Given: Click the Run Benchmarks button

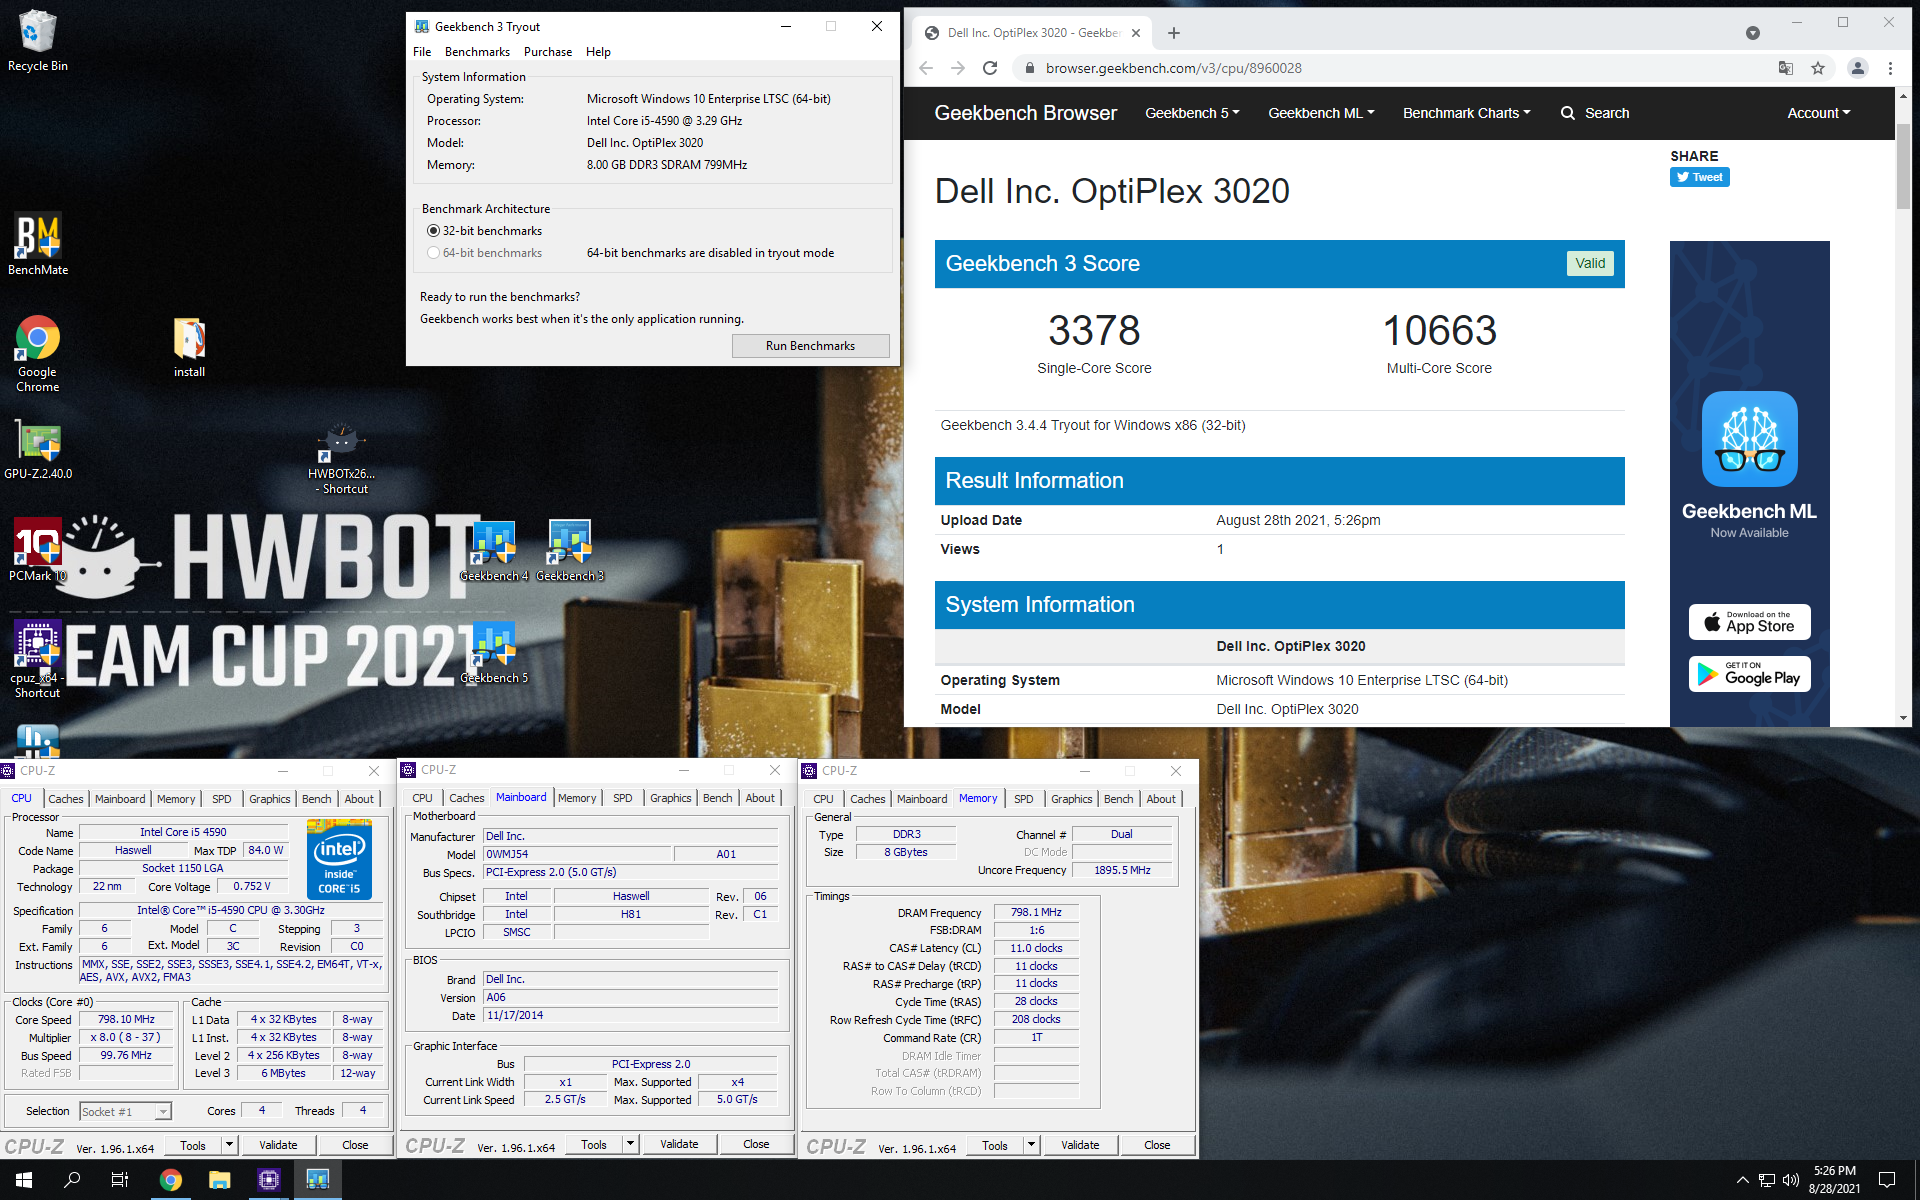Looking at the screenshot, I should 810,346.
